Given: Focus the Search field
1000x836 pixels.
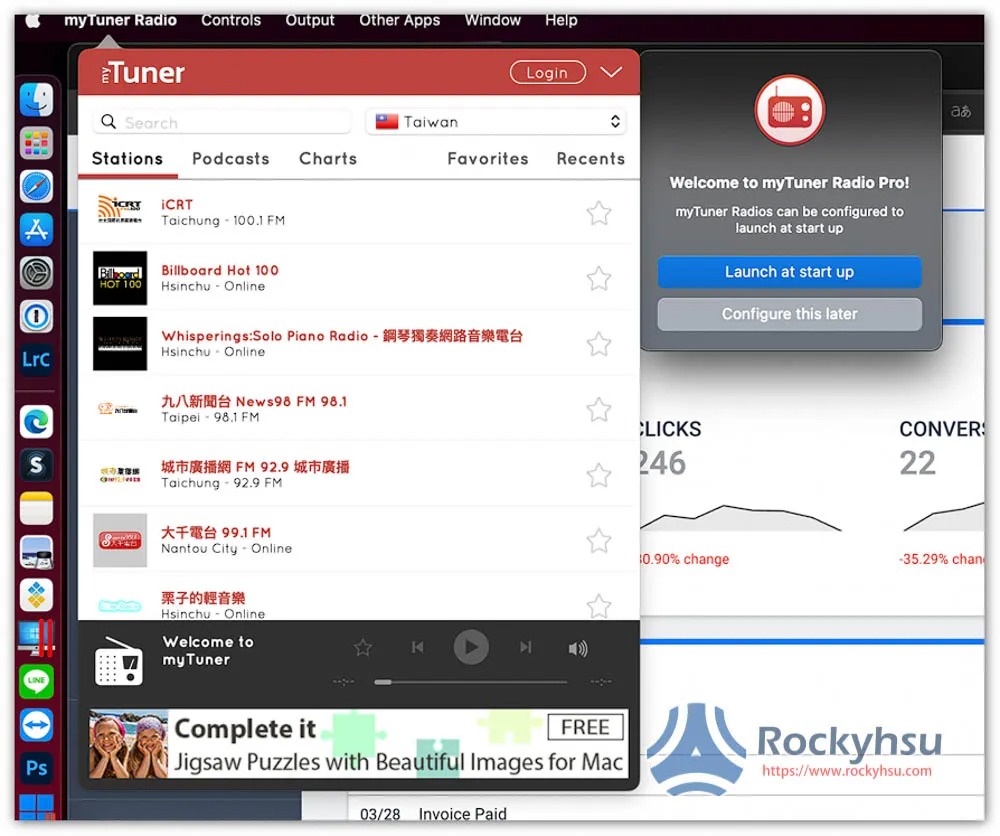Looking at the screenshot, I should coord(222,122).
